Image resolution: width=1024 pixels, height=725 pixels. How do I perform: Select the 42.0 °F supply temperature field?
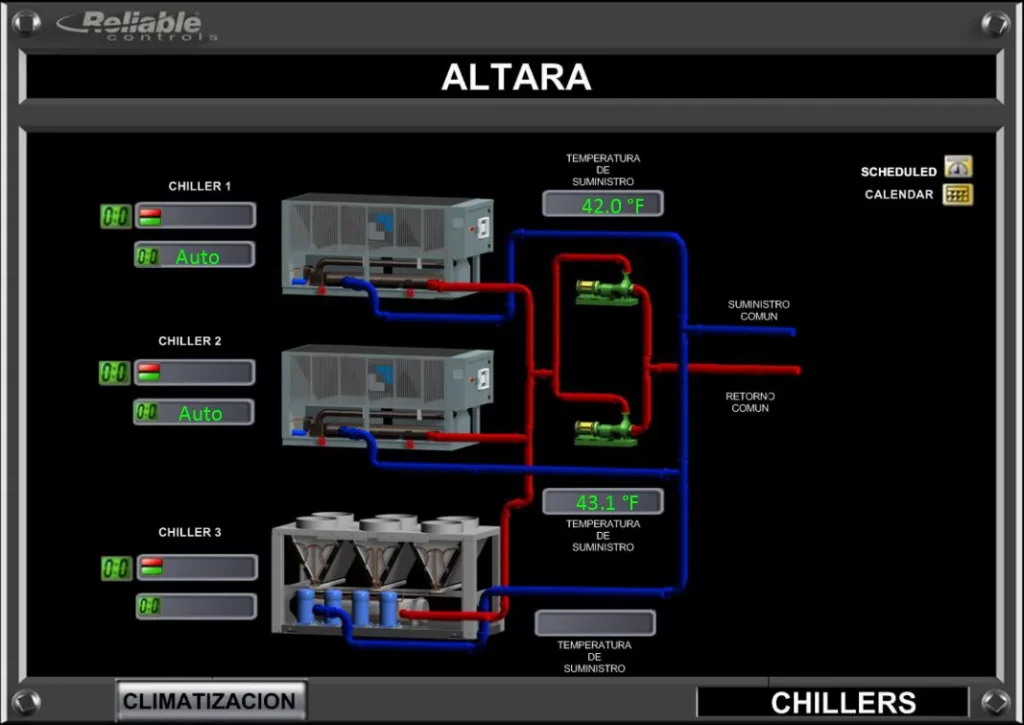602,205
